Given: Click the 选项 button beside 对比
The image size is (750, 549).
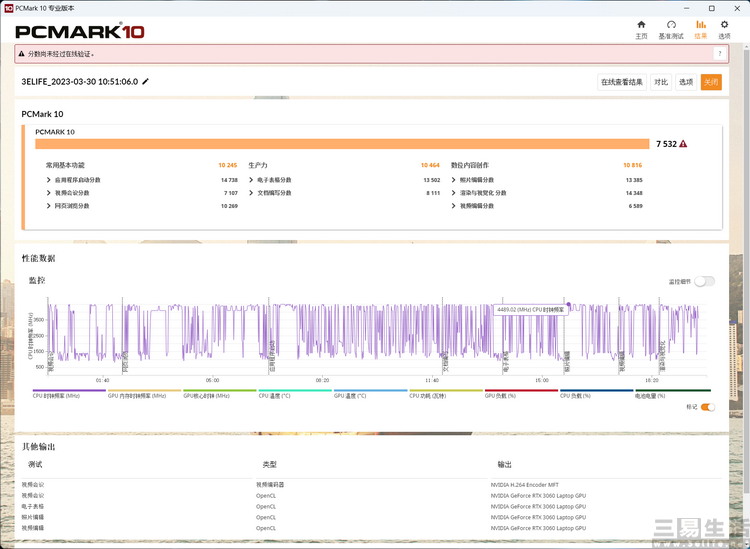Looking at the screenshot, I should (686, 82).
